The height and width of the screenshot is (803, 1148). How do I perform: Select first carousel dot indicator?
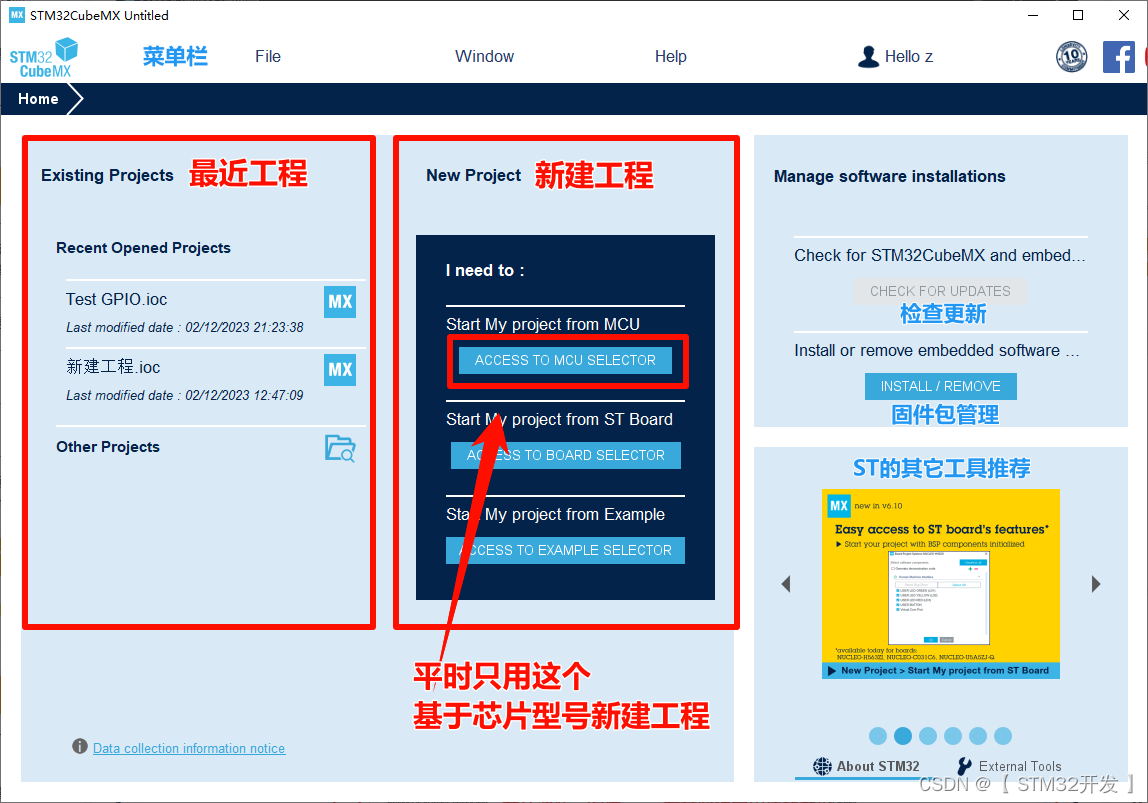[x=878, y=736]
